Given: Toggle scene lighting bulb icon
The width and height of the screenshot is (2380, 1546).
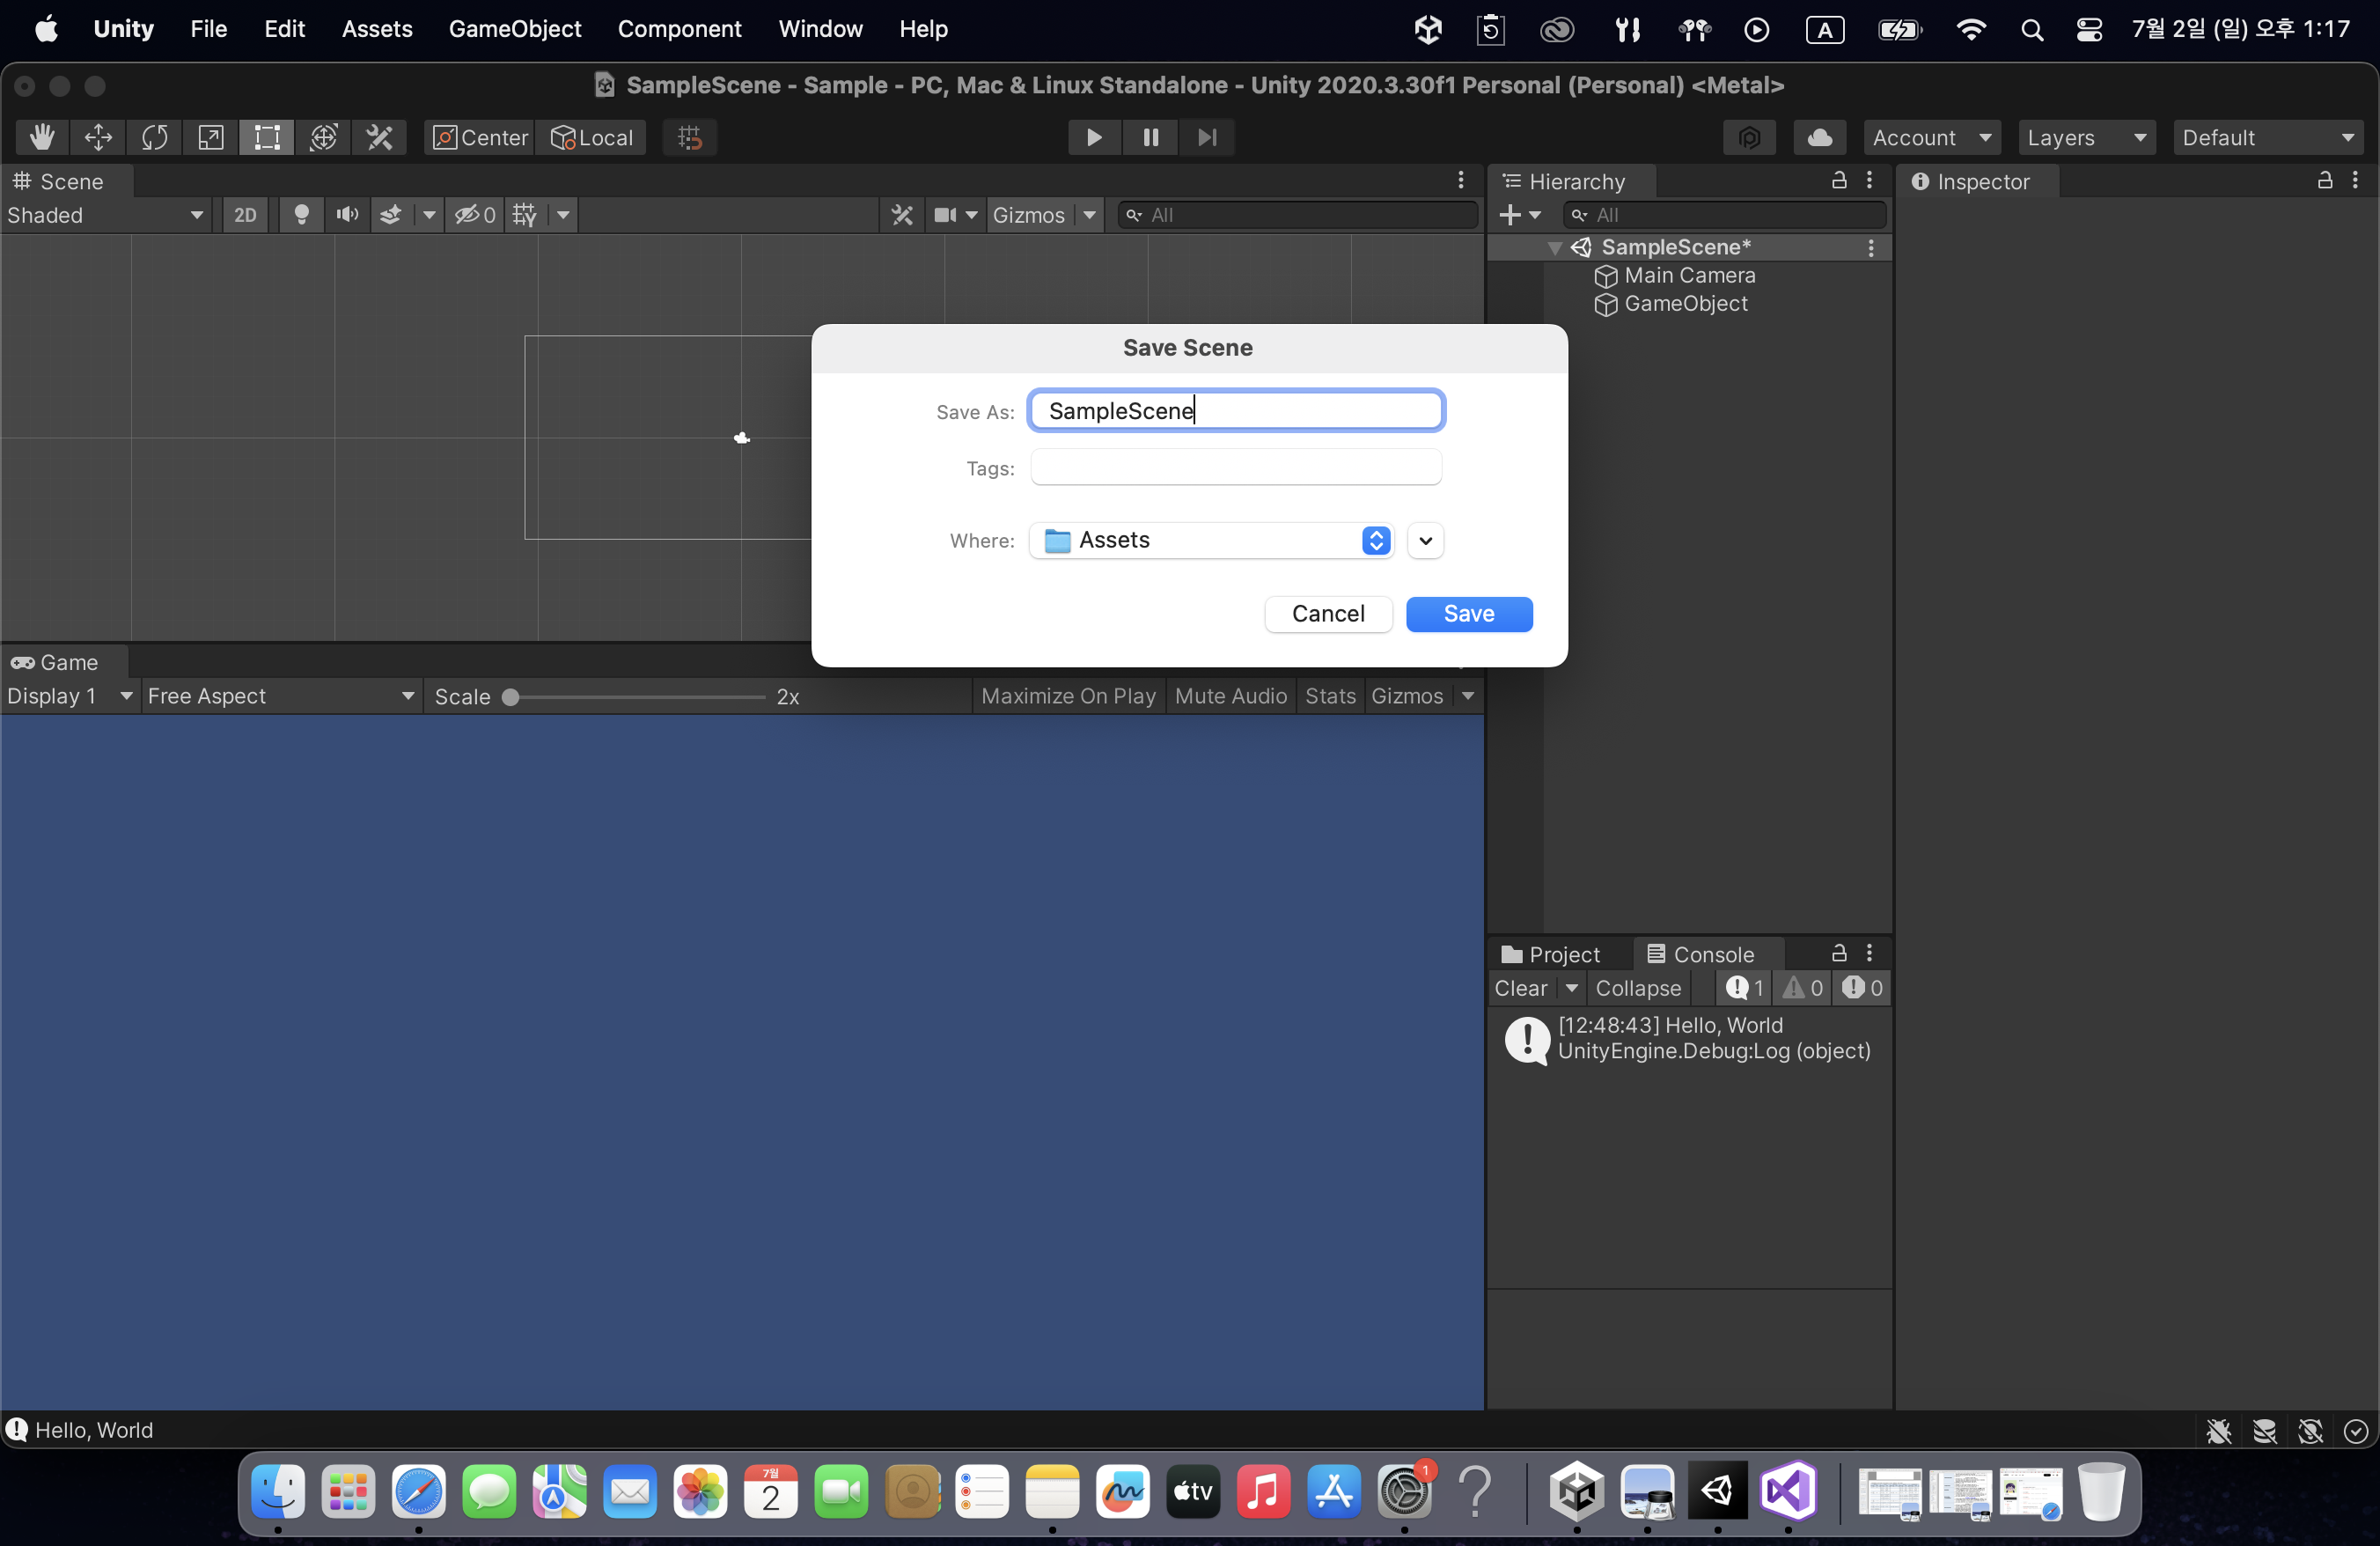Looking at the screenshot, I should [x=301, y=215].
